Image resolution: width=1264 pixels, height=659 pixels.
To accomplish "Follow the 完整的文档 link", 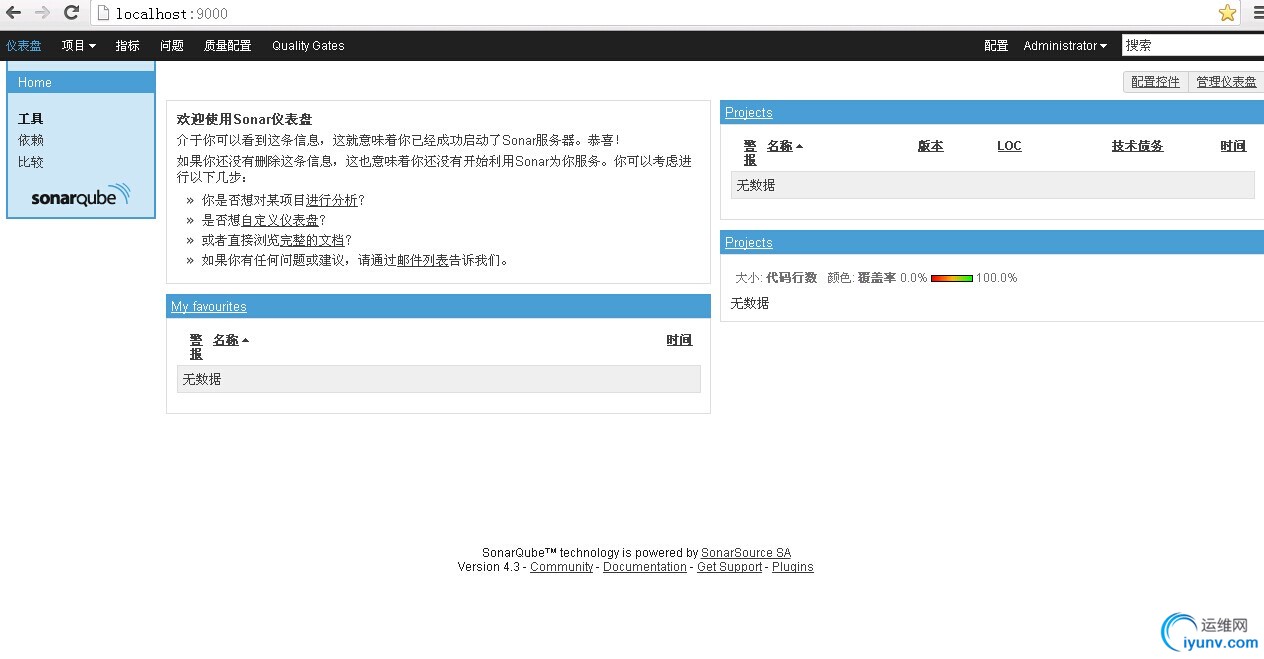I will pos(312,240).
